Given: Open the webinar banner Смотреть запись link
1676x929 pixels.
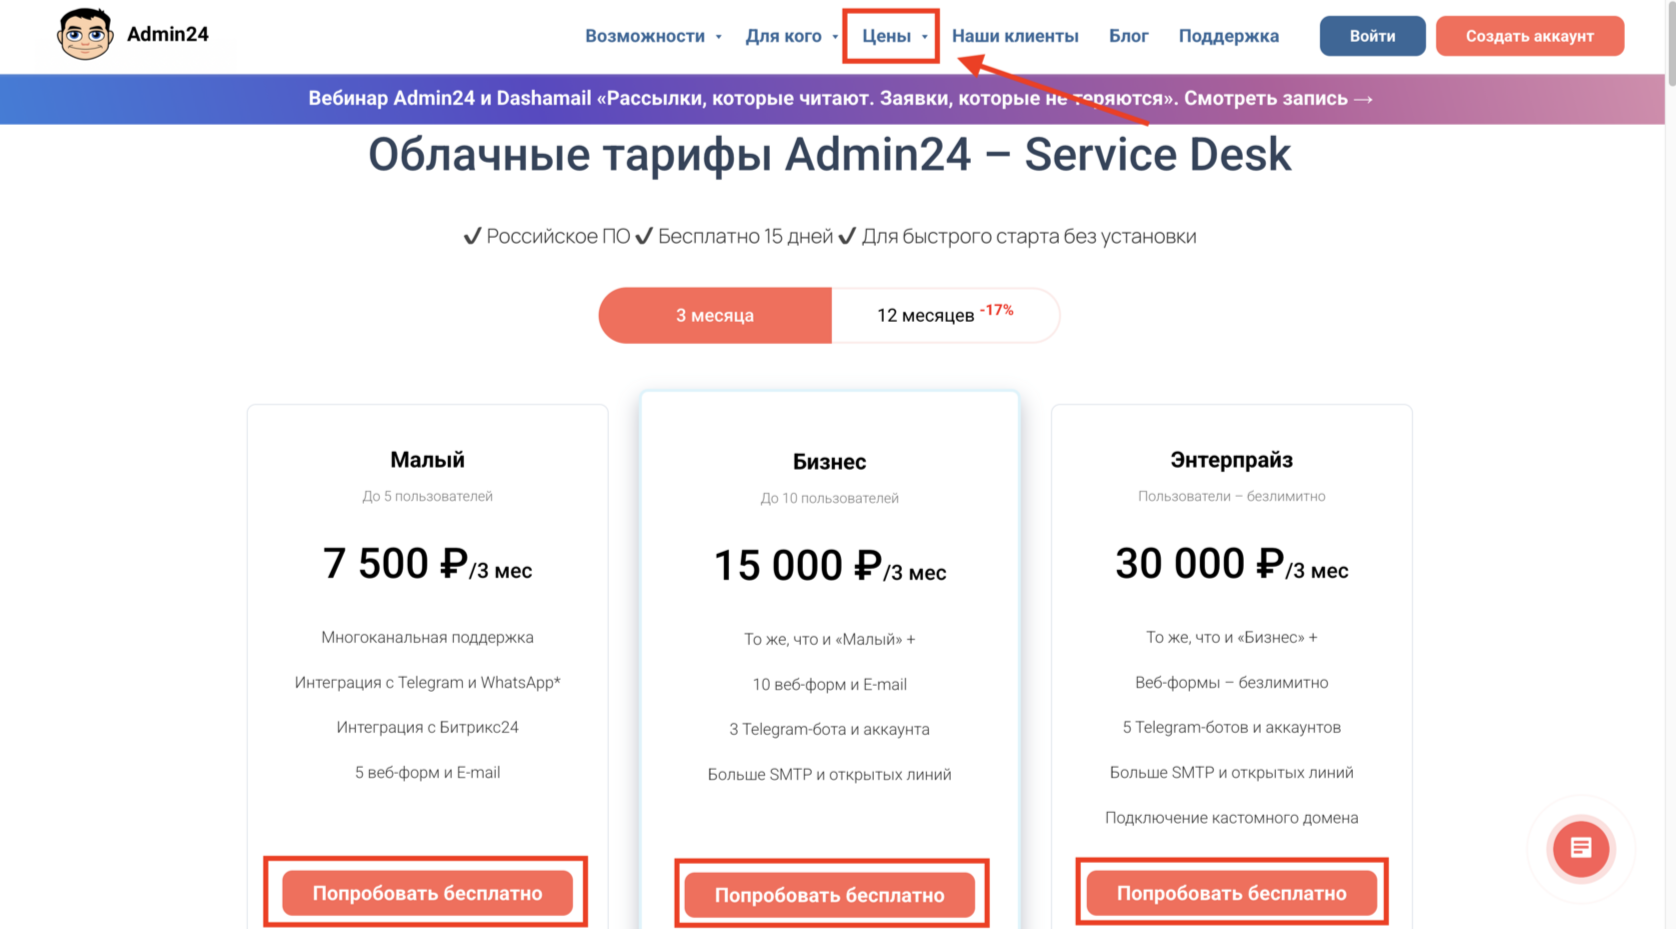Looking at the screenshot, I should coord(1278,99).
